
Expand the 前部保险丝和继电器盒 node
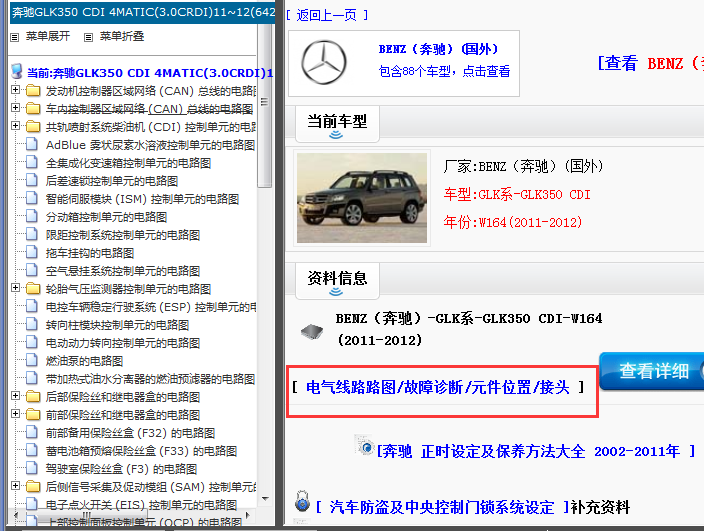pyautogui.click(x=15, y=413)
